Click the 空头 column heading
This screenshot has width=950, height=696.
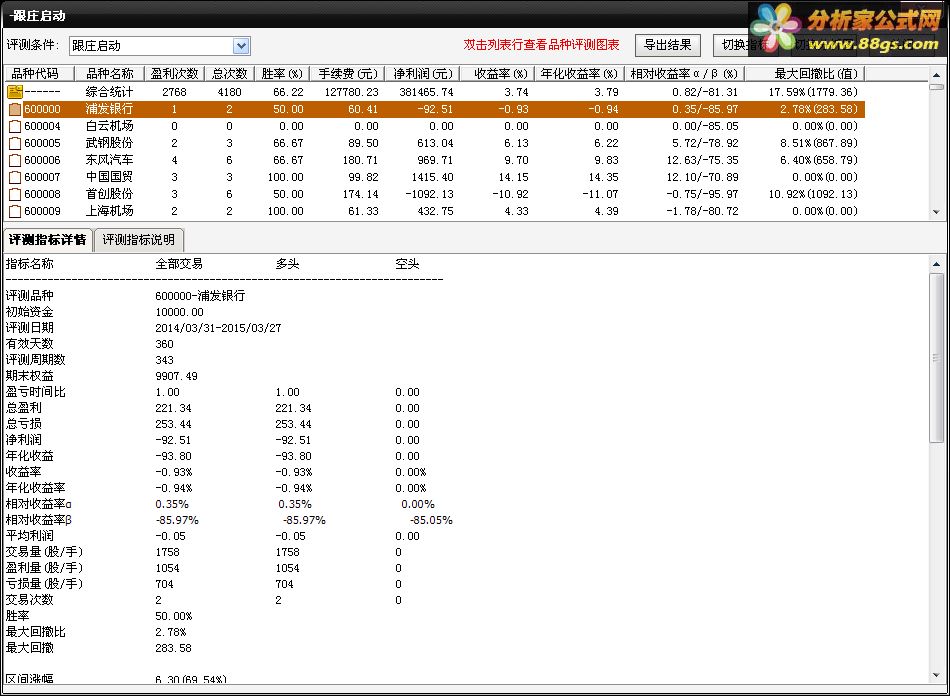[407, 264]
